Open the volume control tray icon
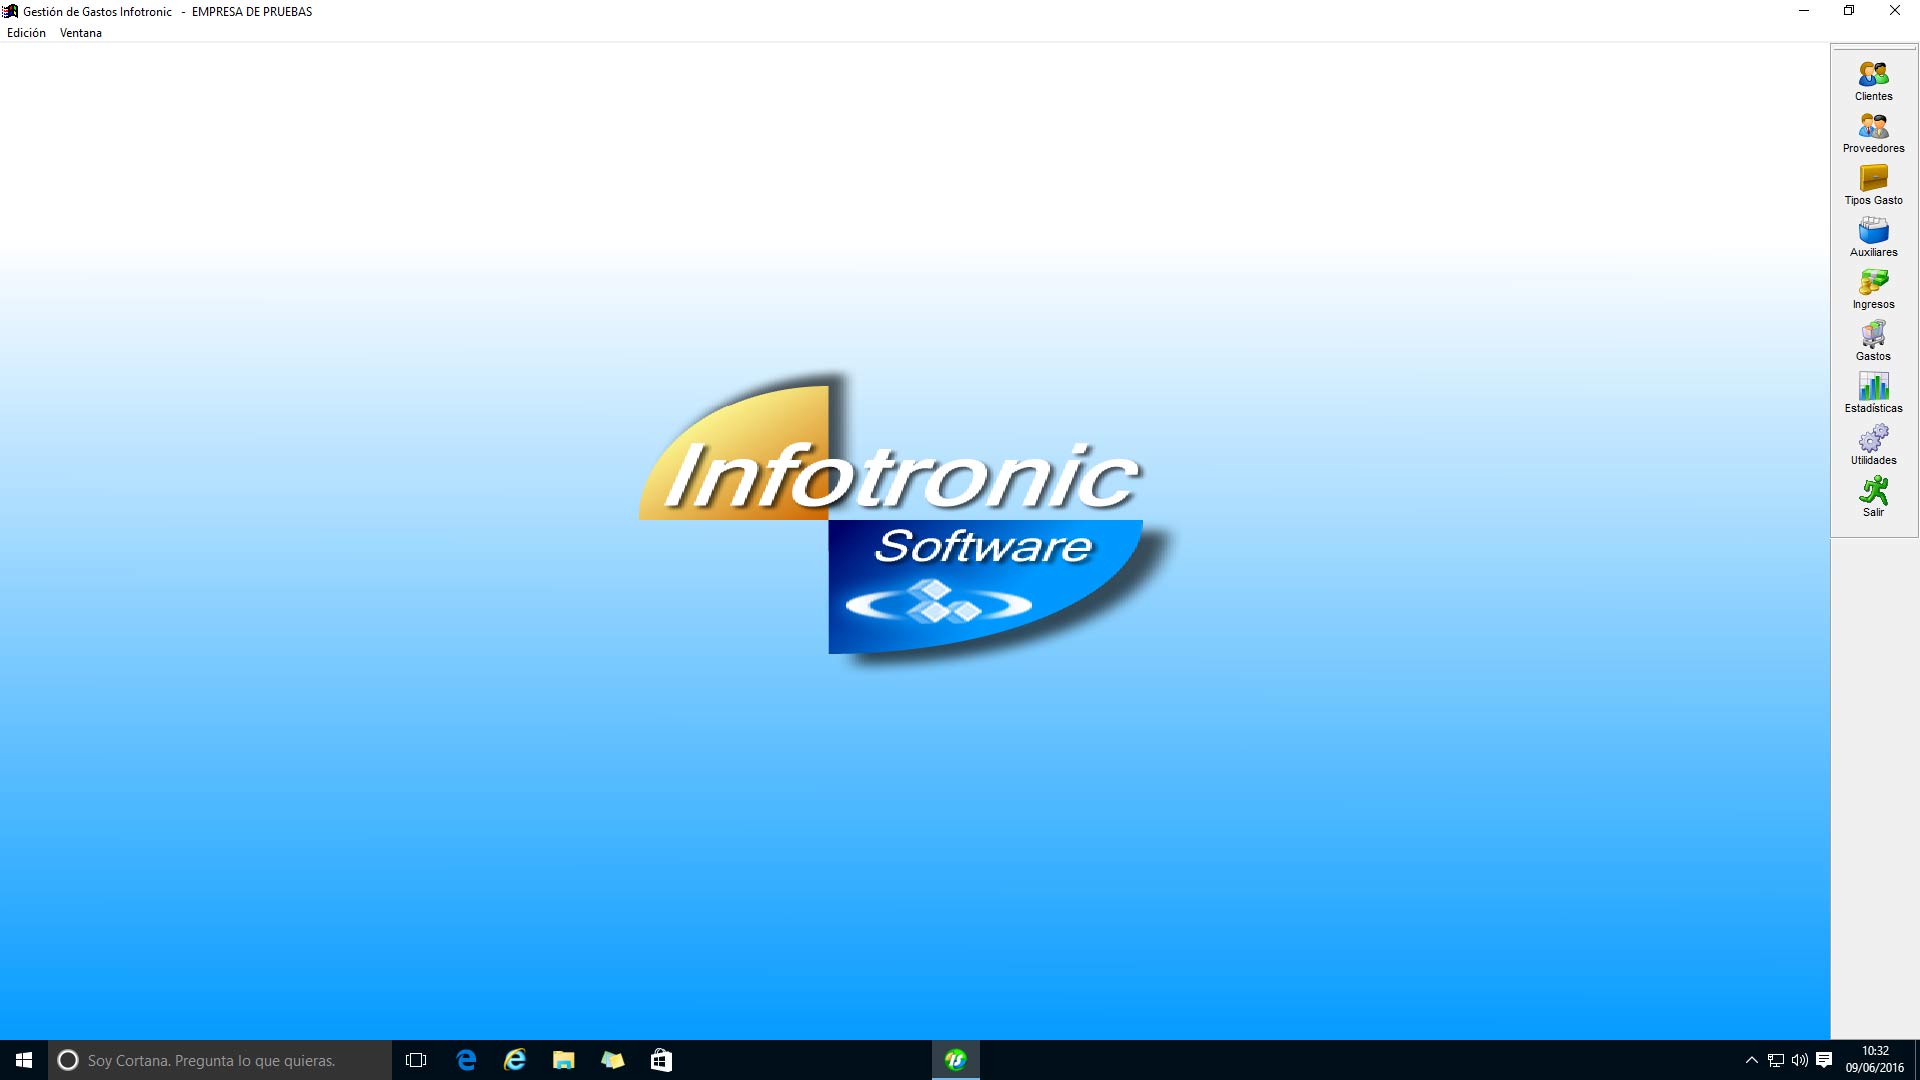The image size is (1920, 1080). pyautogui.click(x=1800, y=1060)
